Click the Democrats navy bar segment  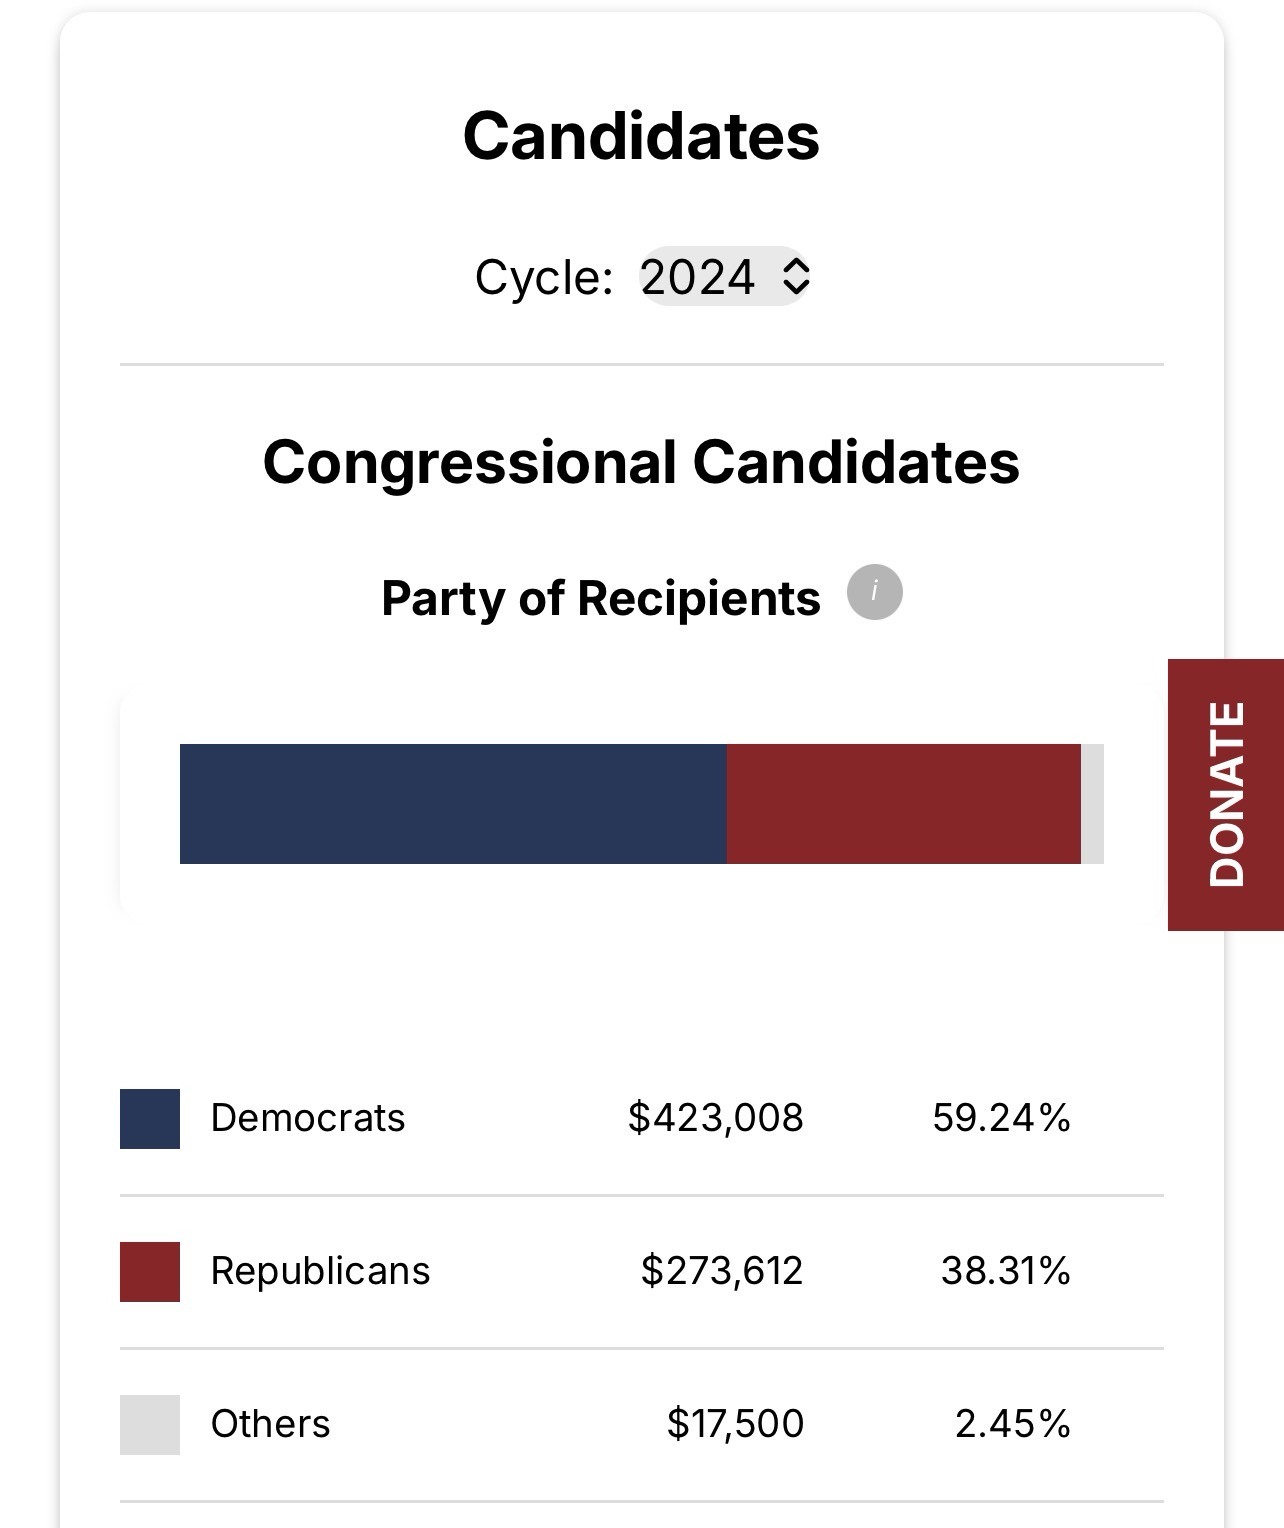point(453,804)
